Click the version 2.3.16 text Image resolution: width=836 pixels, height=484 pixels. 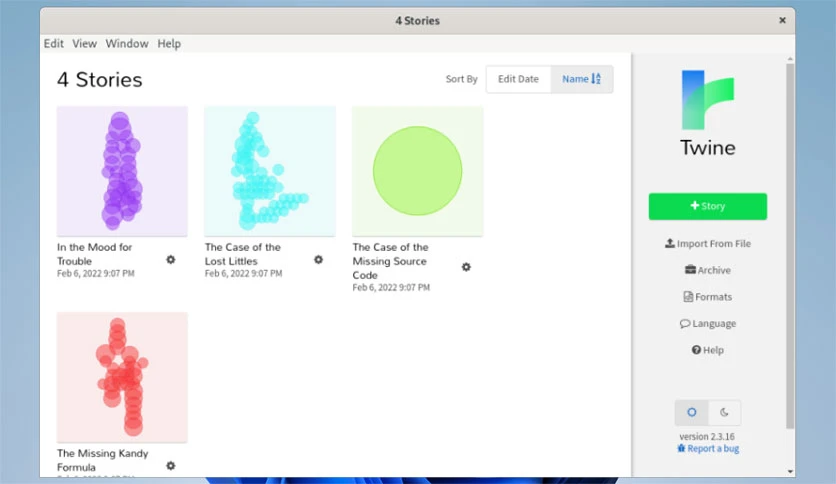coord(707,437)
